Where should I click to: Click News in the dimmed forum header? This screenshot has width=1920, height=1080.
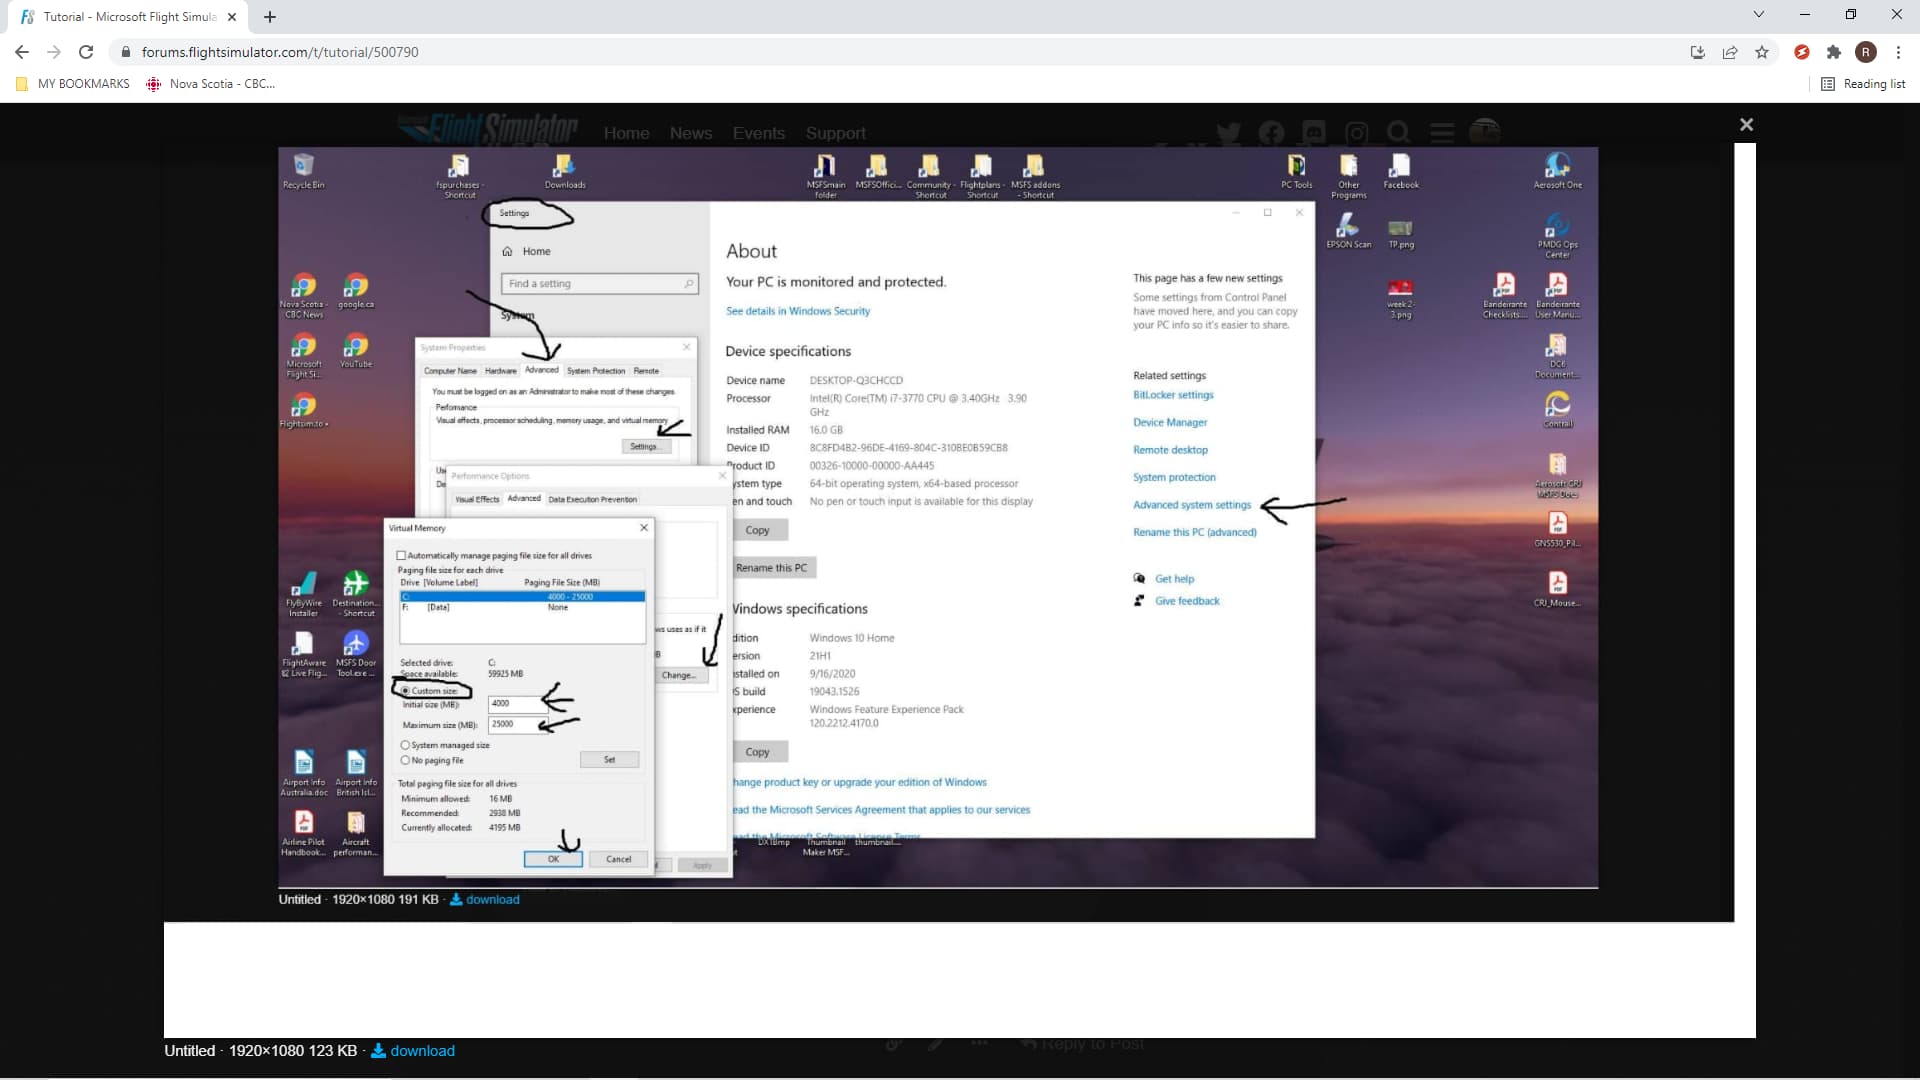coord(691,133)
